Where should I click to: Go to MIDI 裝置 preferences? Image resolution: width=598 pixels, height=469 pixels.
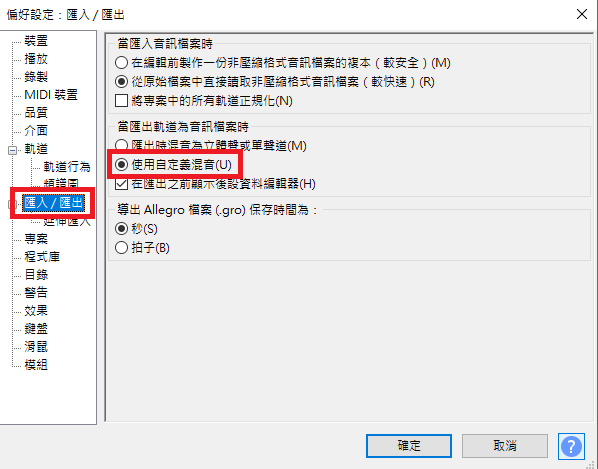point(51,95)
